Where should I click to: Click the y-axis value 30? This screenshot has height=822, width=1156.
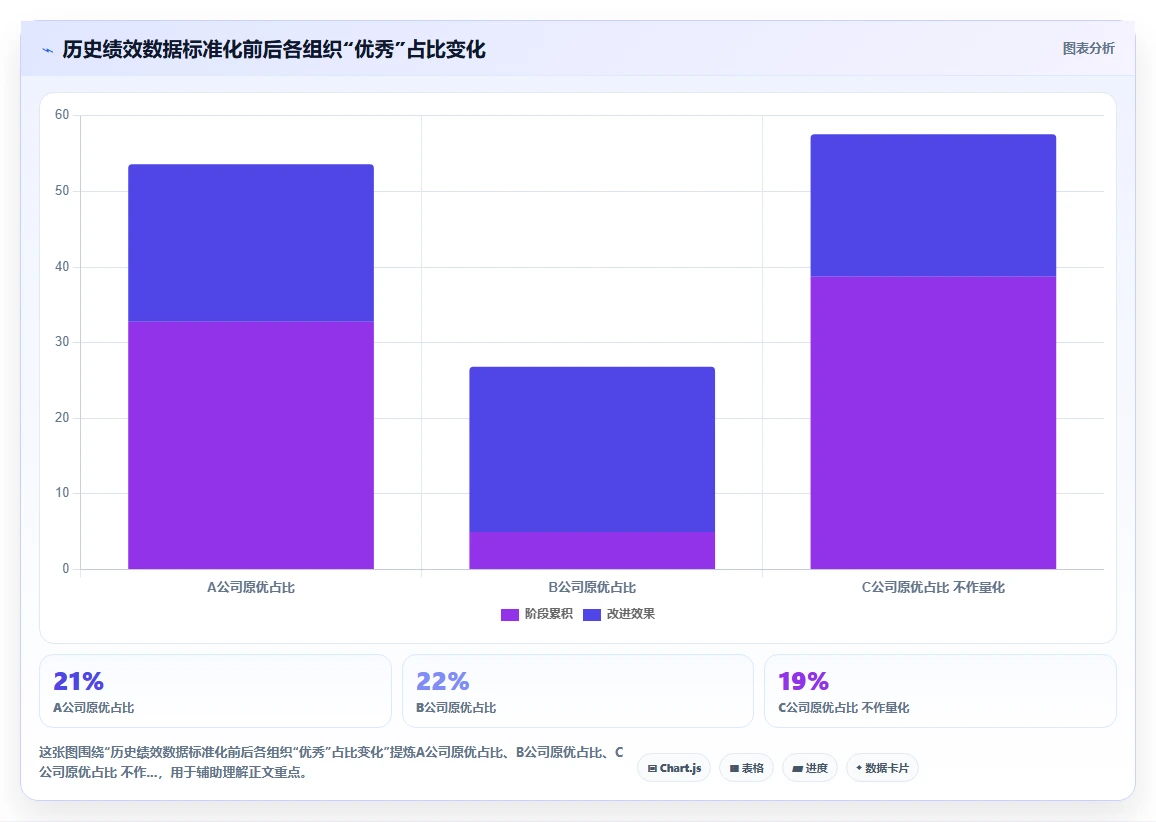[62, 342]
